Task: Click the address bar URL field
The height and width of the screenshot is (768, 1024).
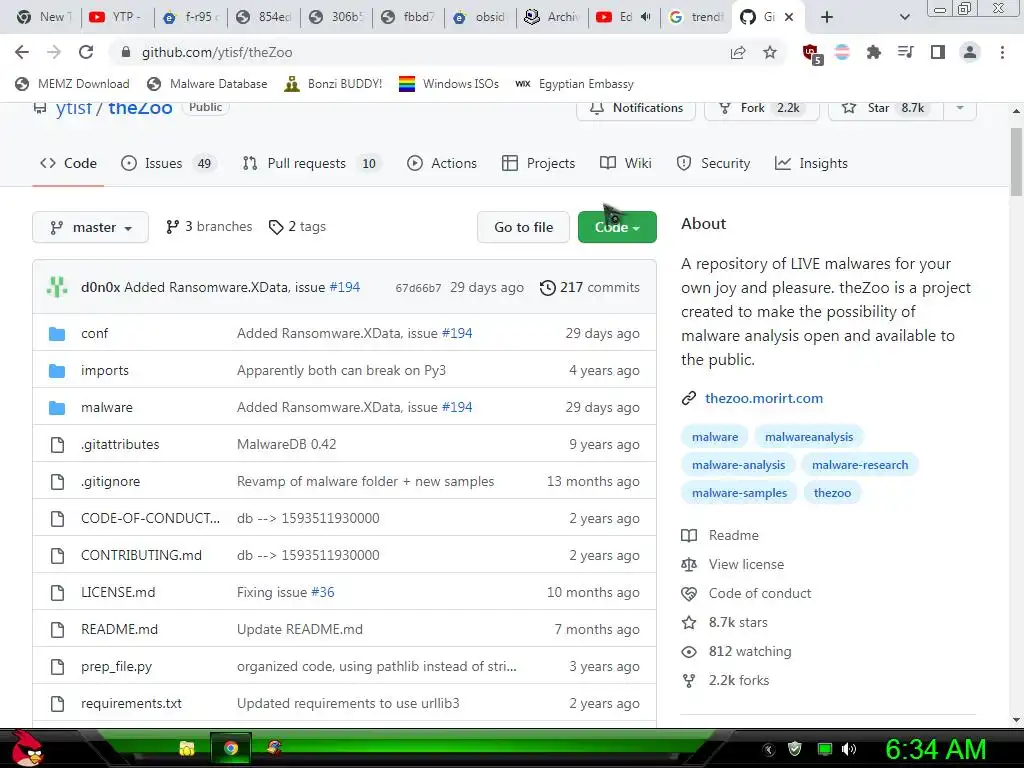Action: [x=418, y=52]
